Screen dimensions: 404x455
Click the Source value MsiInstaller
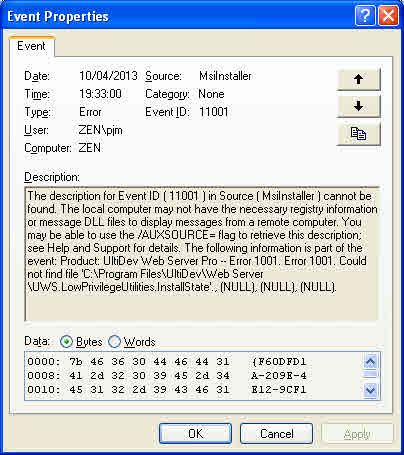[x=225, y=76]
